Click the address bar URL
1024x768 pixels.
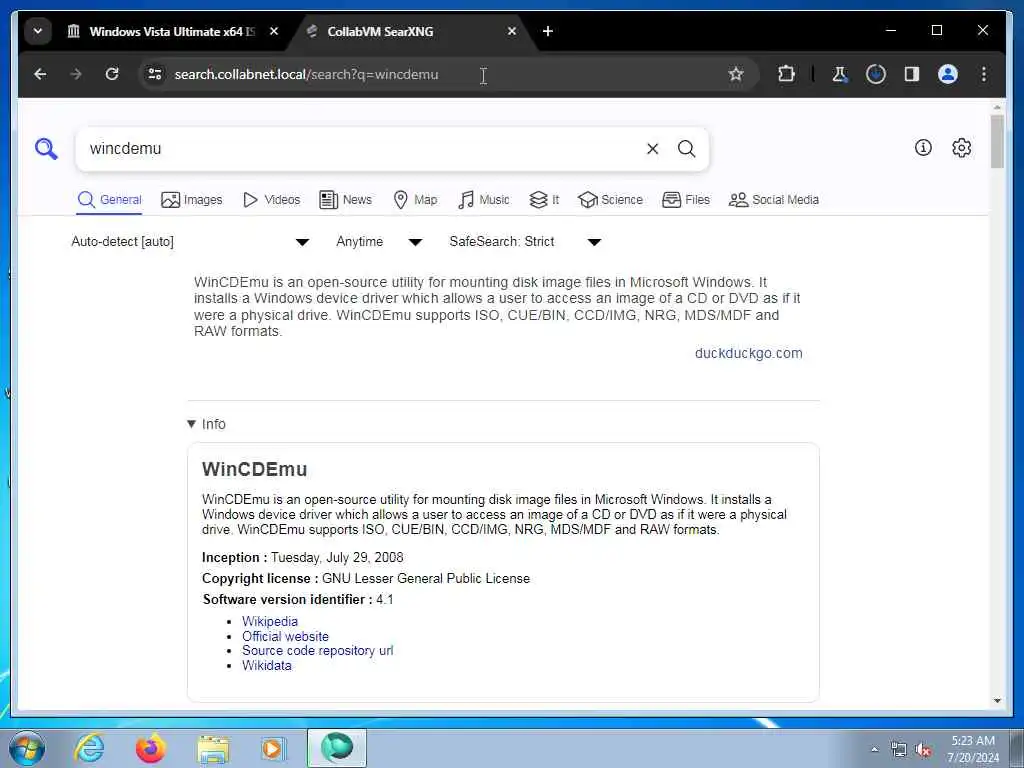(306, 74)
